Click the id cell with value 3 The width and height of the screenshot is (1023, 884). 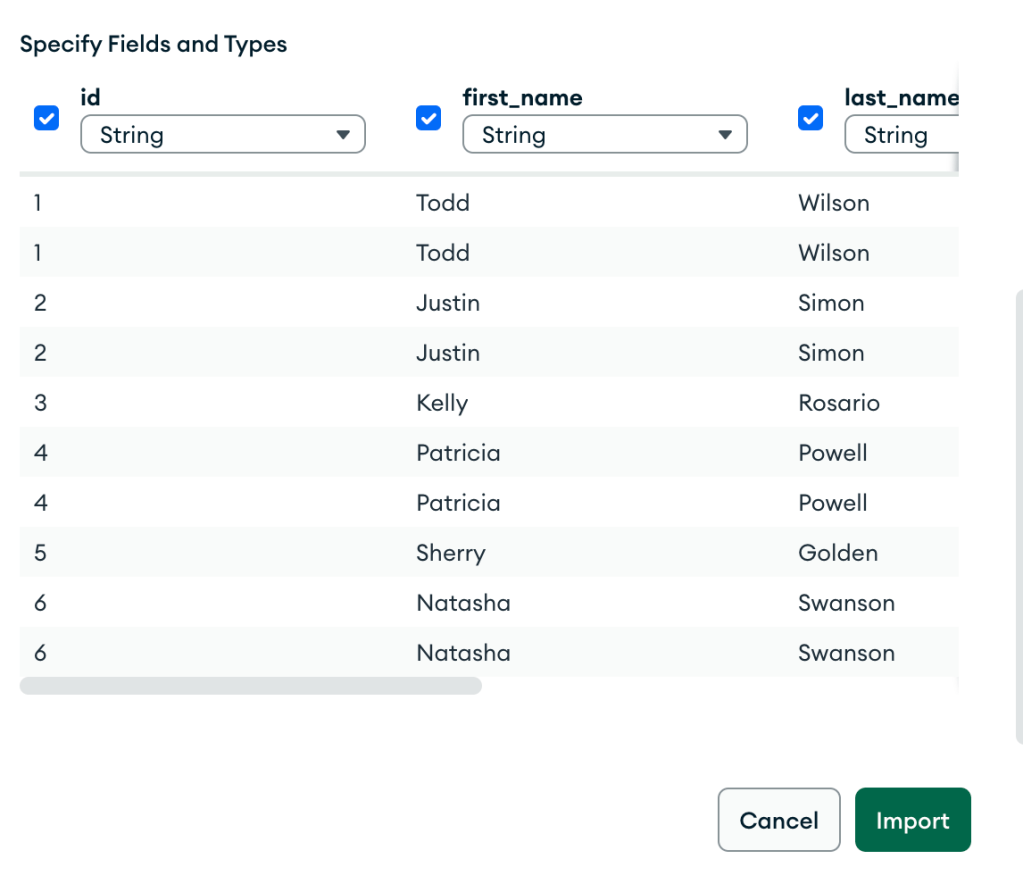click(x=40, y=403)
